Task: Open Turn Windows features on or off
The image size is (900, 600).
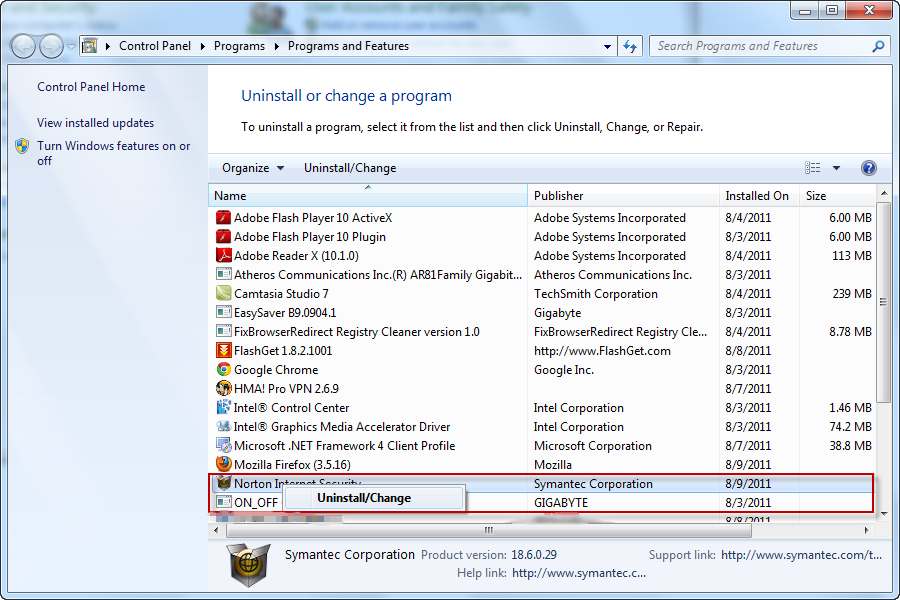Action: pos(114,153)
